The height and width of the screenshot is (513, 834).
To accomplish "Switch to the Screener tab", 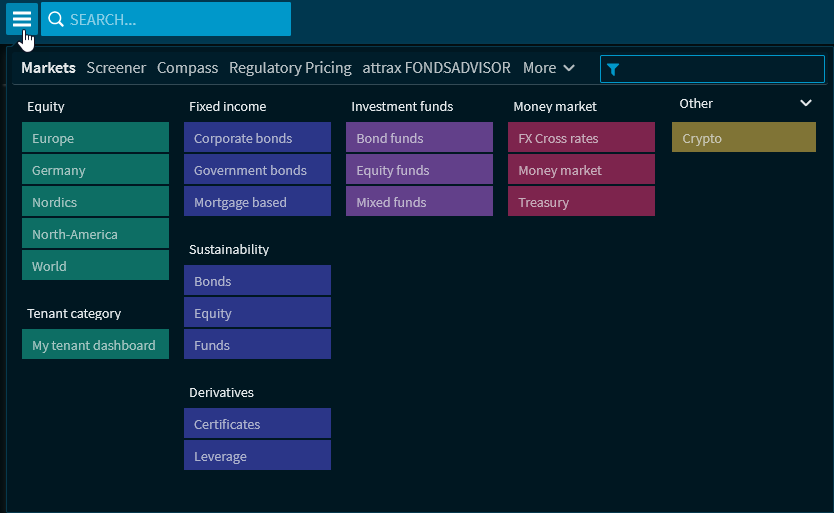I will coord(116,68).
